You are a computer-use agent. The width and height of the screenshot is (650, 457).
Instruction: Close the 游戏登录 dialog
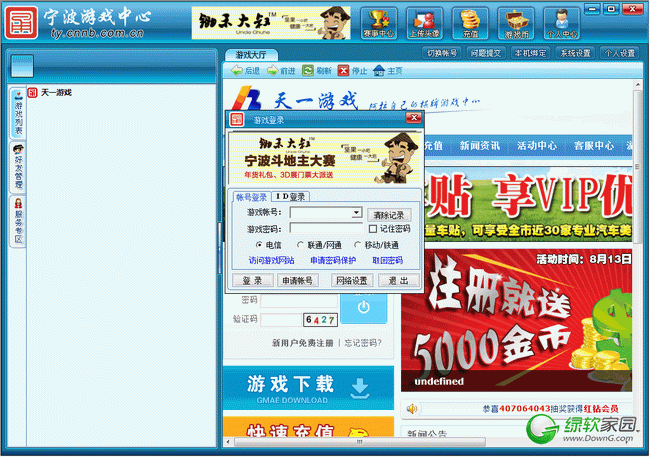pos(414,118)
